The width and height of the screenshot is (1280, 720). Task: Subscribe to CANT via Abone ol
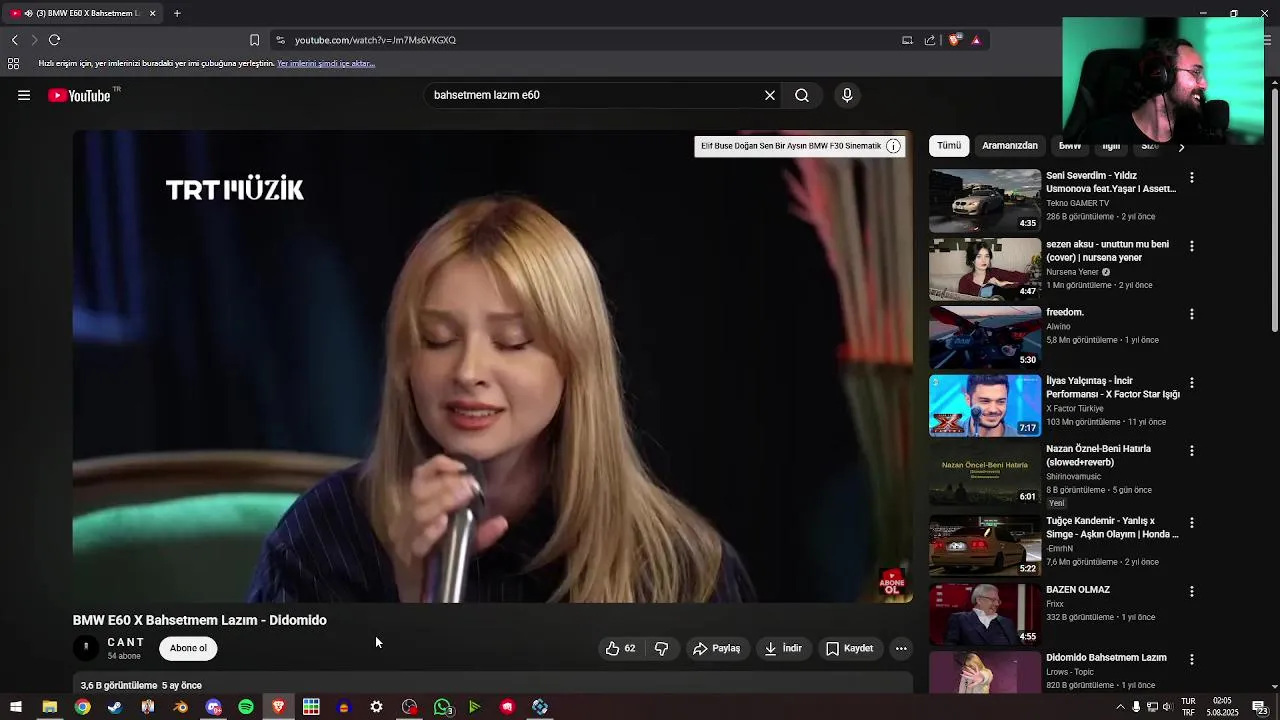[x=188, y=648]
